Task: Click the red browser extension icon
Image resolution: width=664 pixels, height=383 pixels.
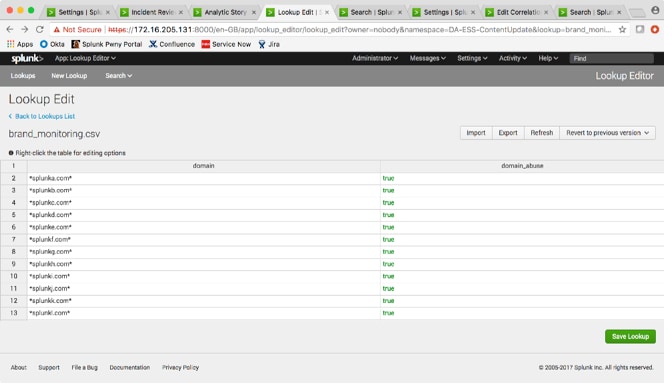Action: pos(655,29)
